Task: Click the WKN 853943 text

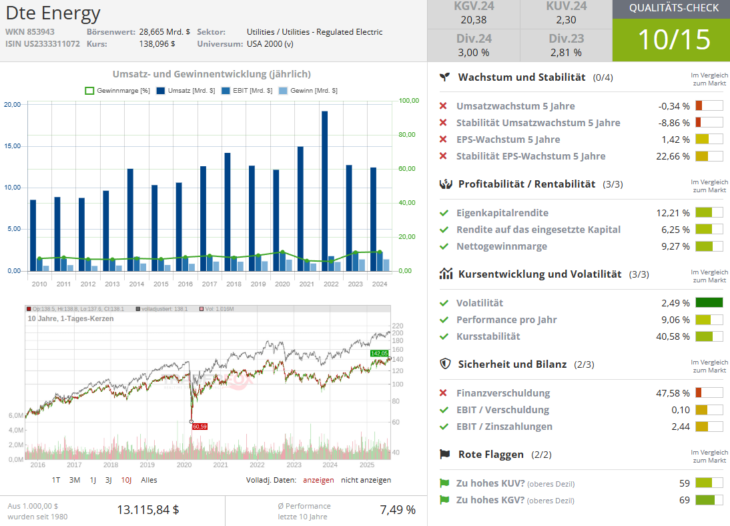Action: click(30, 32)
